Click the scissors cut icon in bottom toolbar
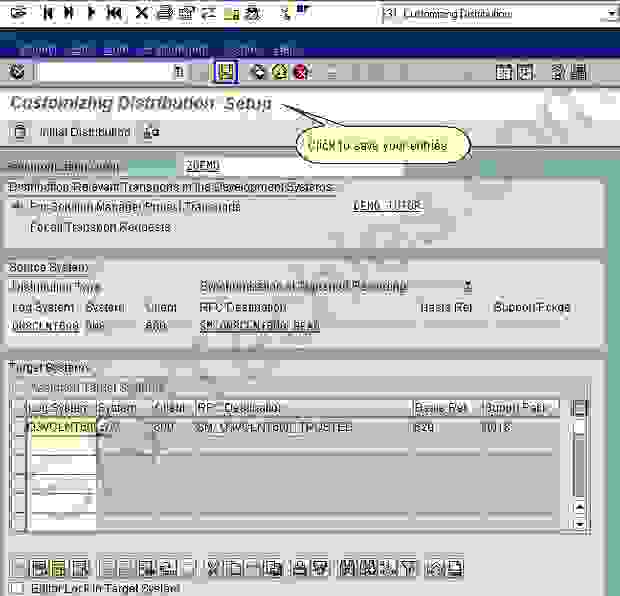 point(213,569)
